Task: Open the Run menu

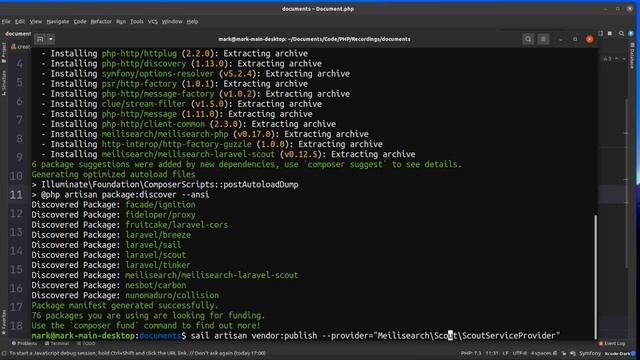Action: [x=121, y=22]
